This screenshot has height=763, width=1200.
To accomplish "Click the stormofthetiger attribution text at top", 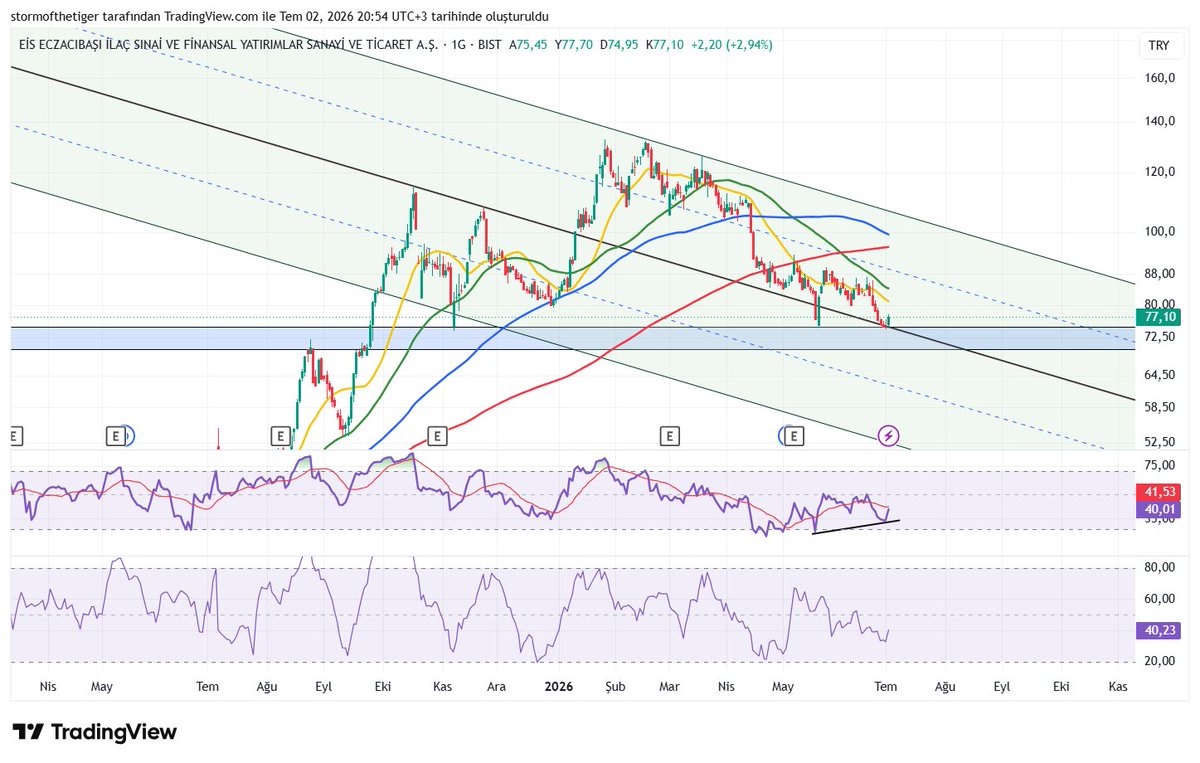I will pos(280,17).
